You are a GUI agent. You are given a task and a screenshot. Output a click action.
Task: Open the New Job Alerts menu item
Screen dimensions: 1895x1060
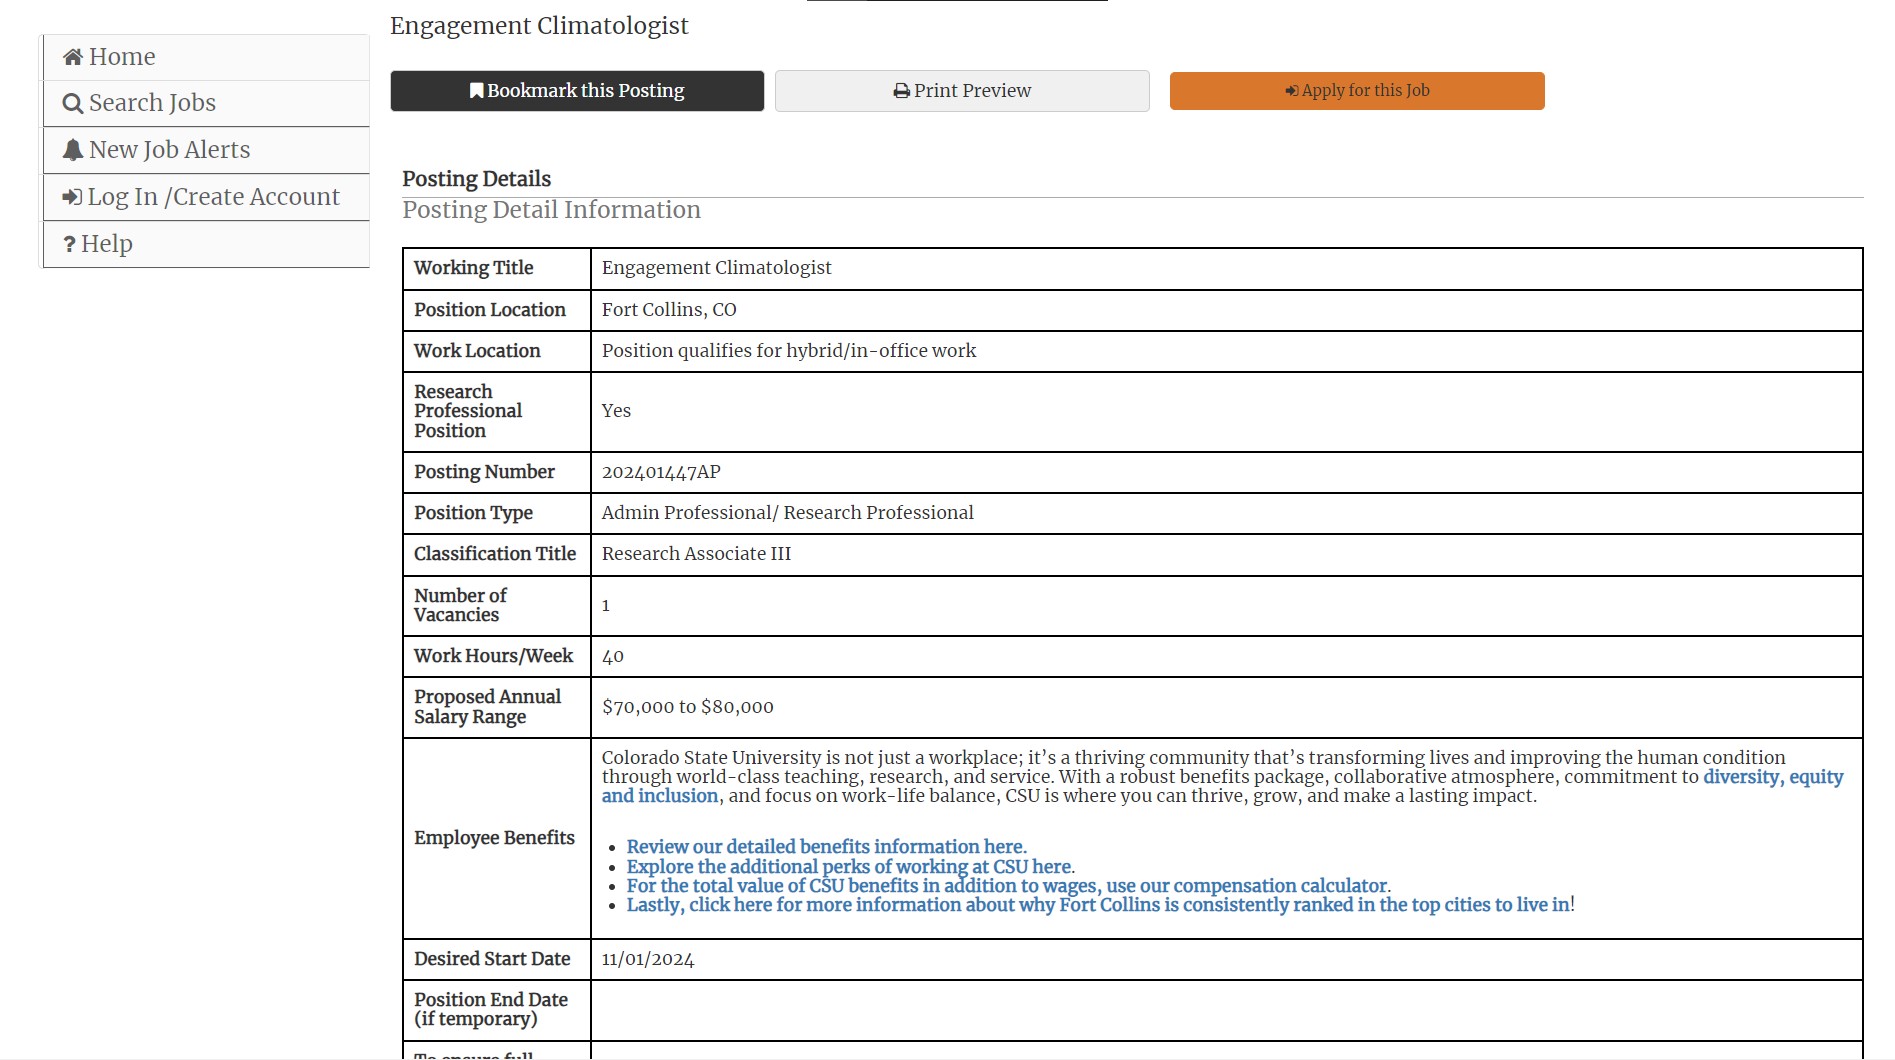[169, 150]
